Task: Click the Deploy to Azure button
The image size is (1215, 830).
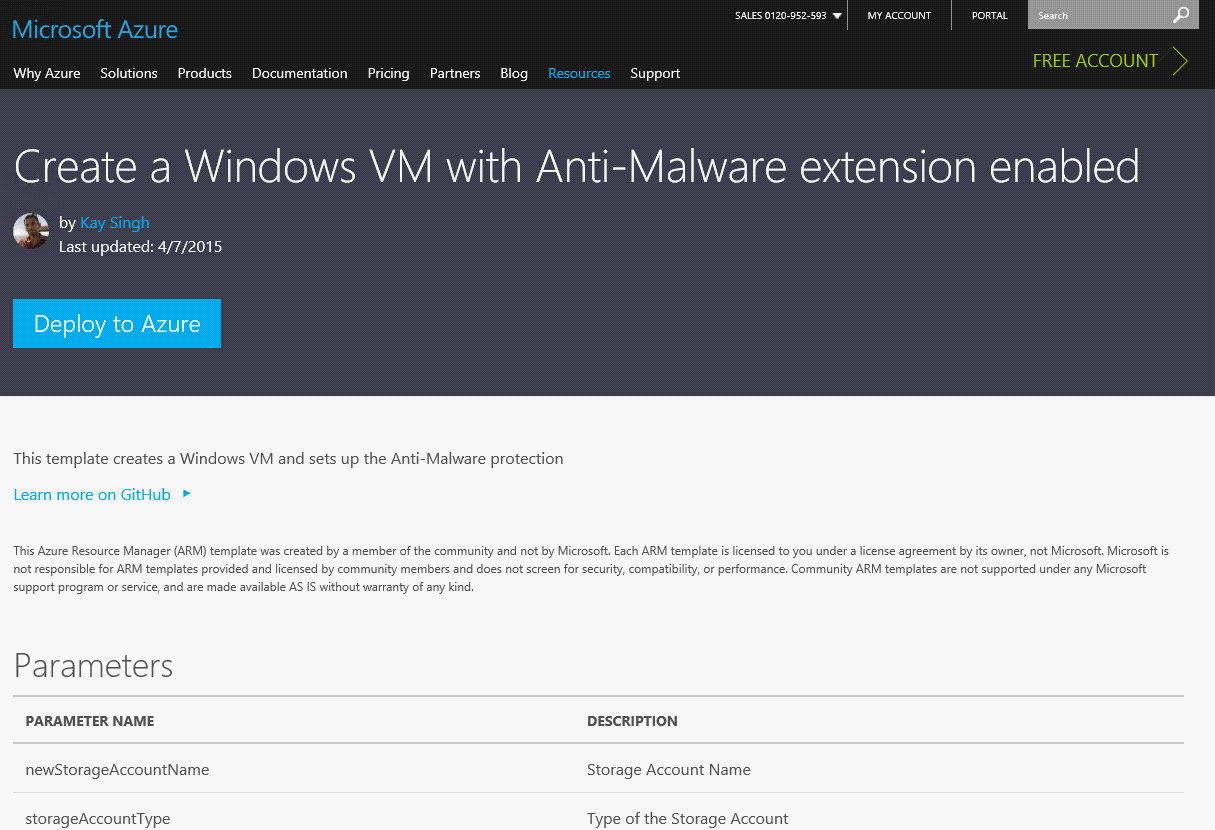Action: pyautogui.click(x=117, y=324)
